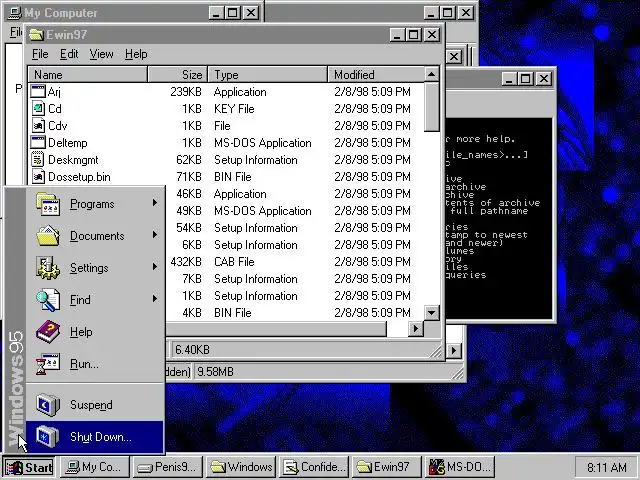Sort files by Name column header
This screenshot has height=480, width=640.
88,75
